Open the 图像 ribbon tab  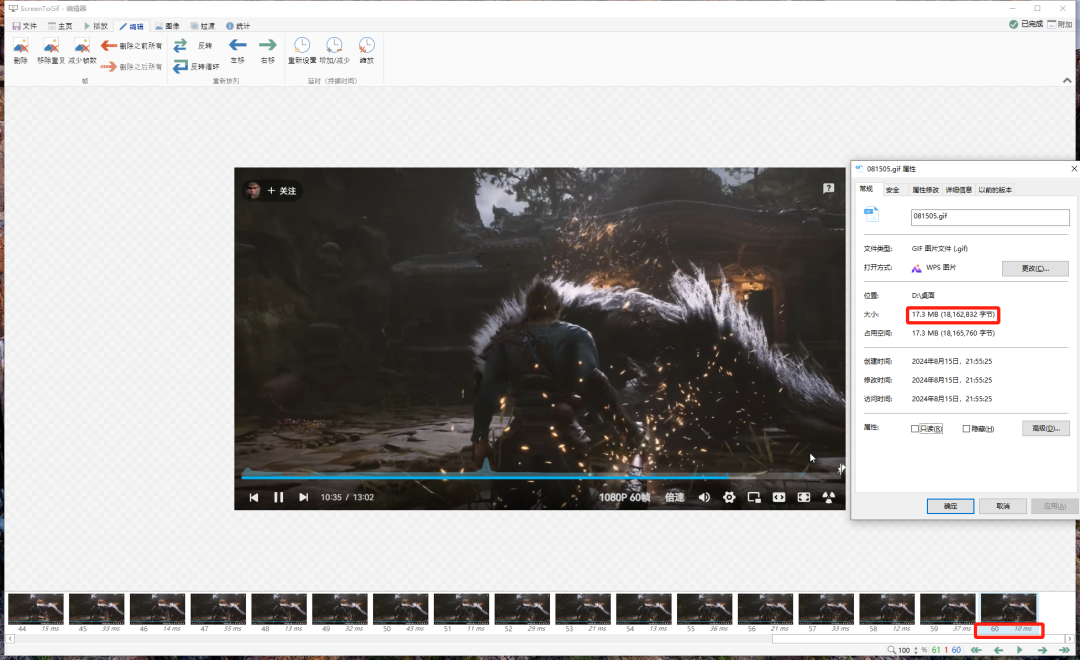point(167,26)
